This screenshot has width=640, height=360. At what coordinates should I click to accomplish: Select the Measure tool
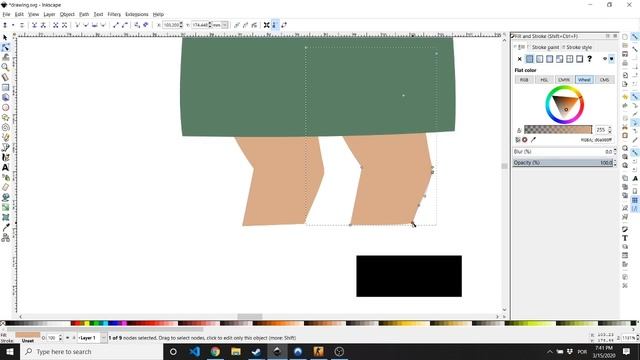(x=5, y=77)
